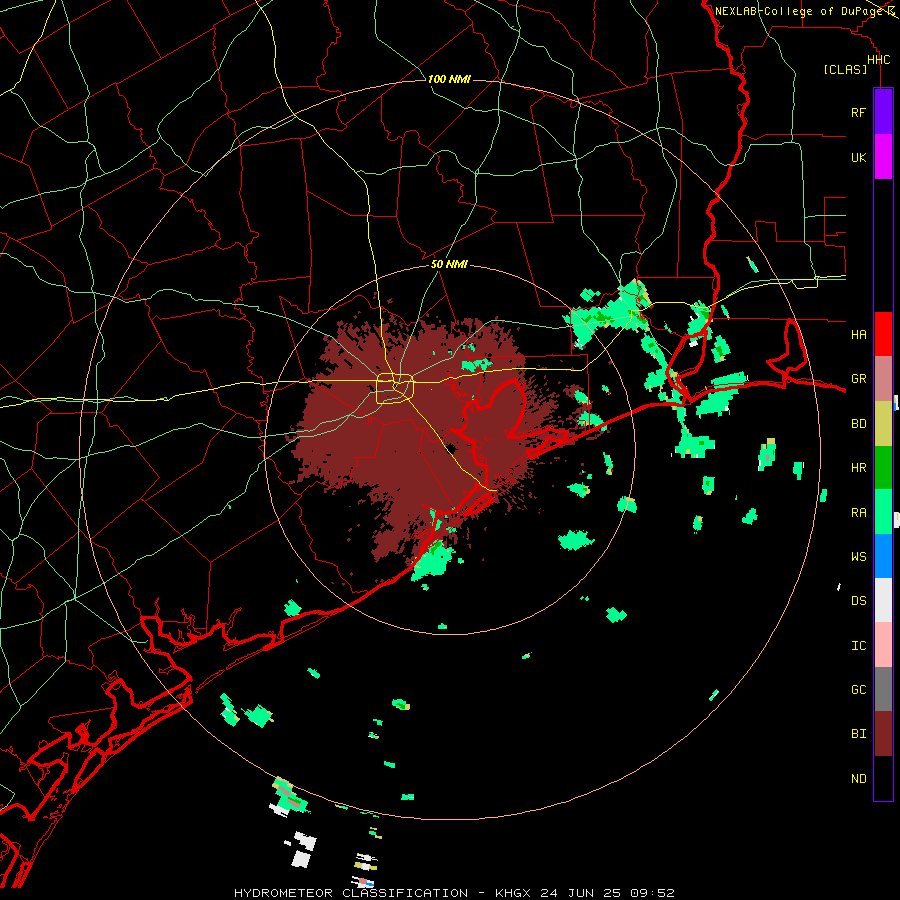Screen dimensions: 900x900
Task: Click the HHC product label
Action: [x=878, y=60]
